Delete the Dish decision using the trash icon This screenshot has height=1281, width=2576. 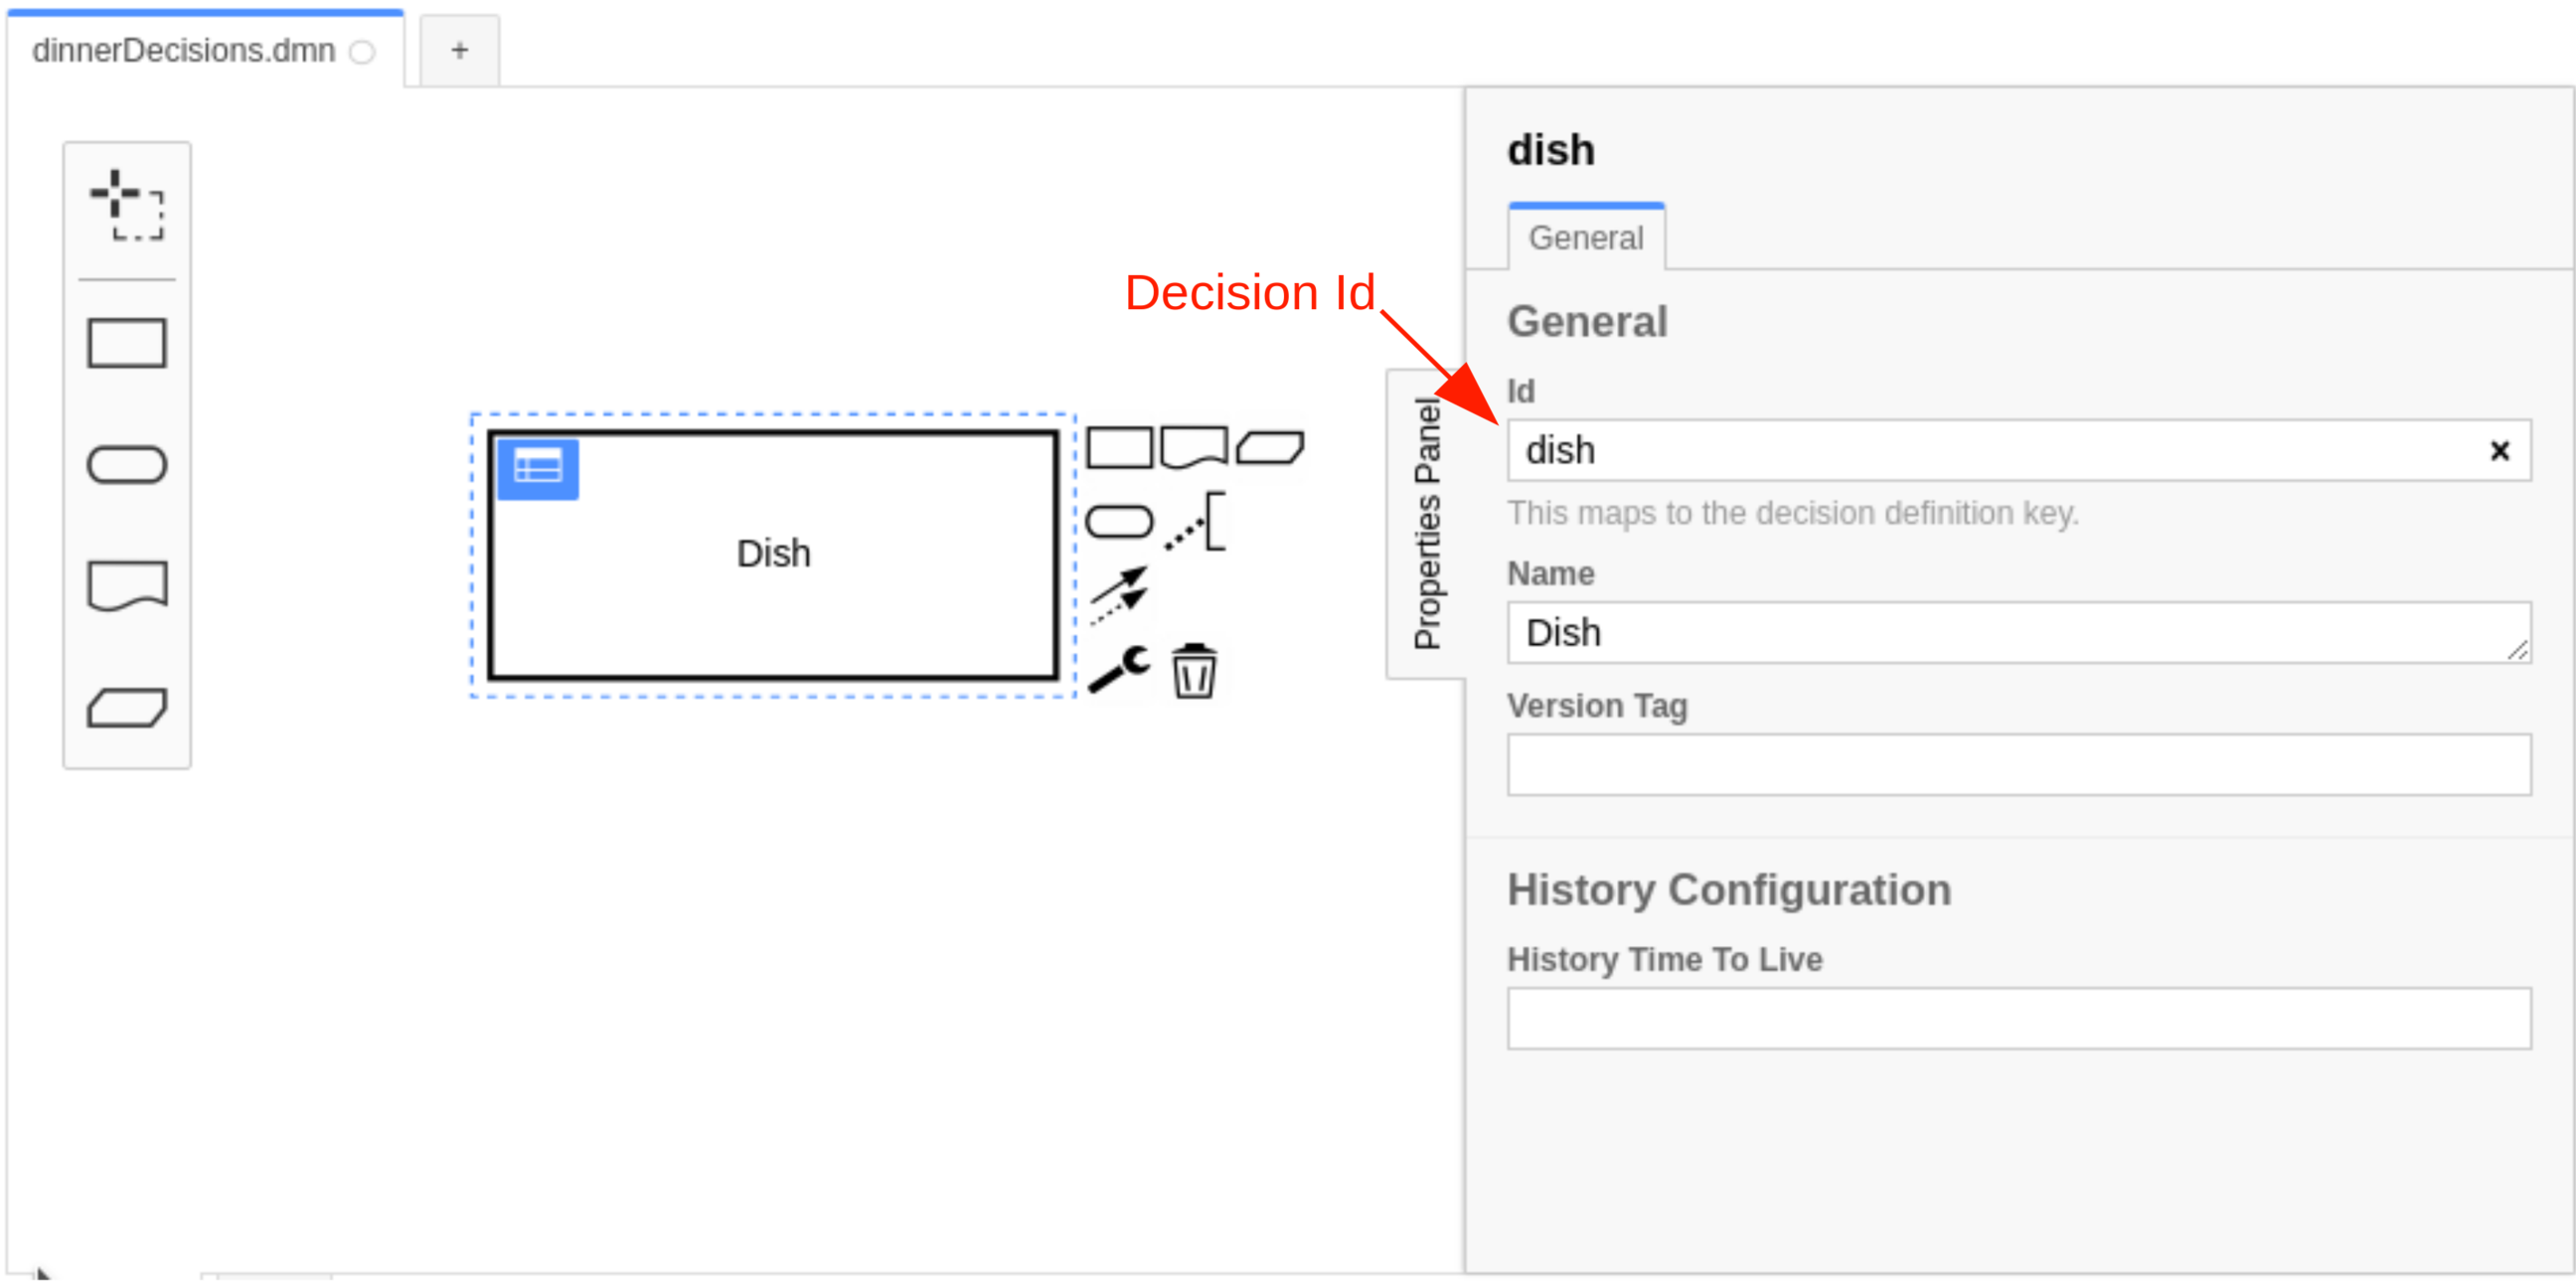pos(1195,670)
